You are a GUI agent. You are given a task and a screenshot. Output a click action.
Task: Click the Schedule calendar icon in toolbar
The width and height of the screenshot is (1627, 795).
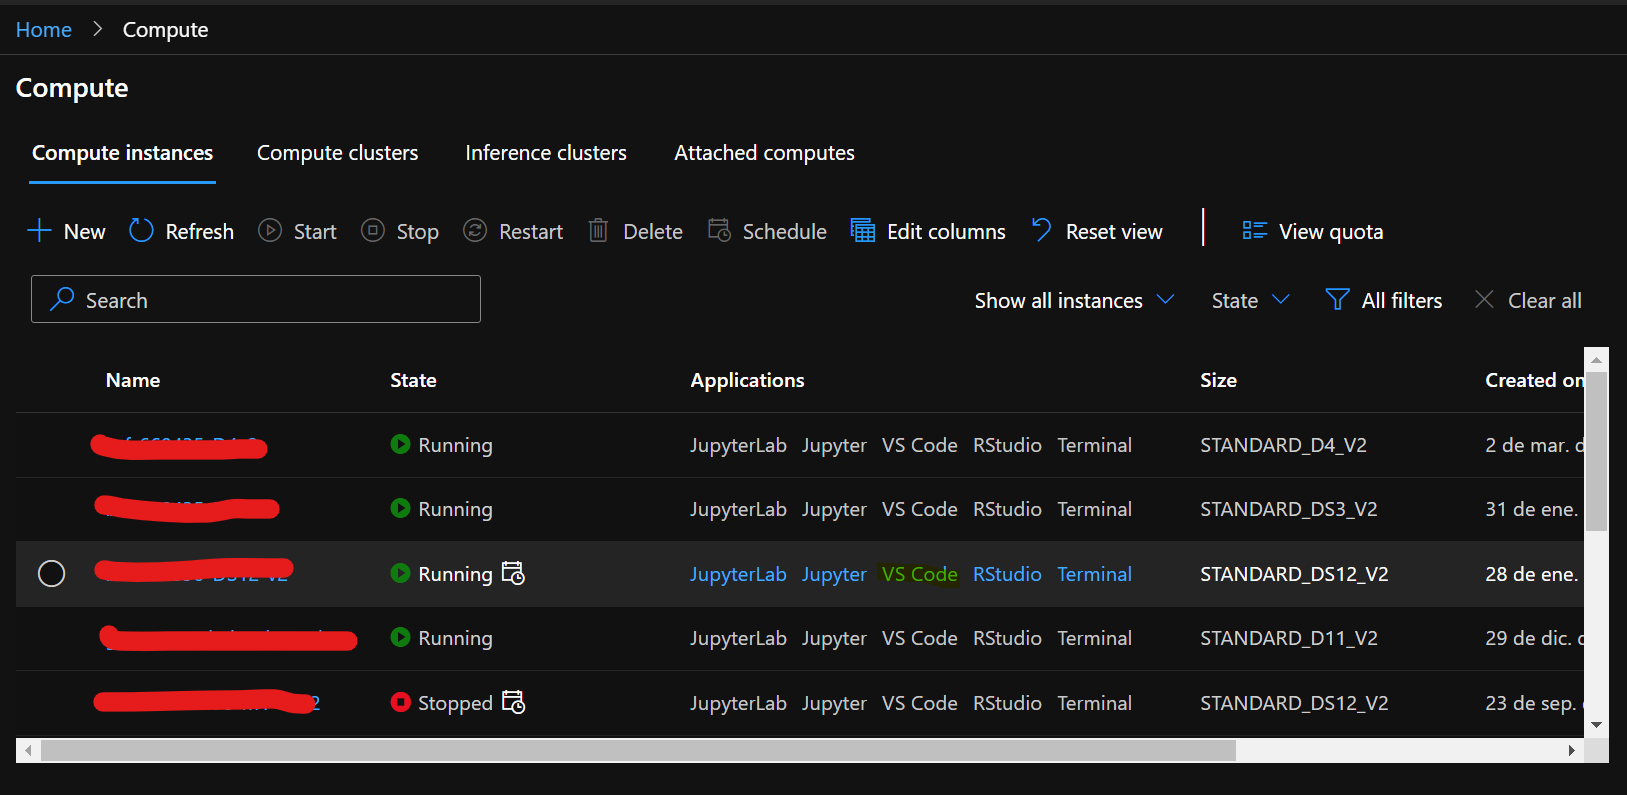[x=719, y=231]
